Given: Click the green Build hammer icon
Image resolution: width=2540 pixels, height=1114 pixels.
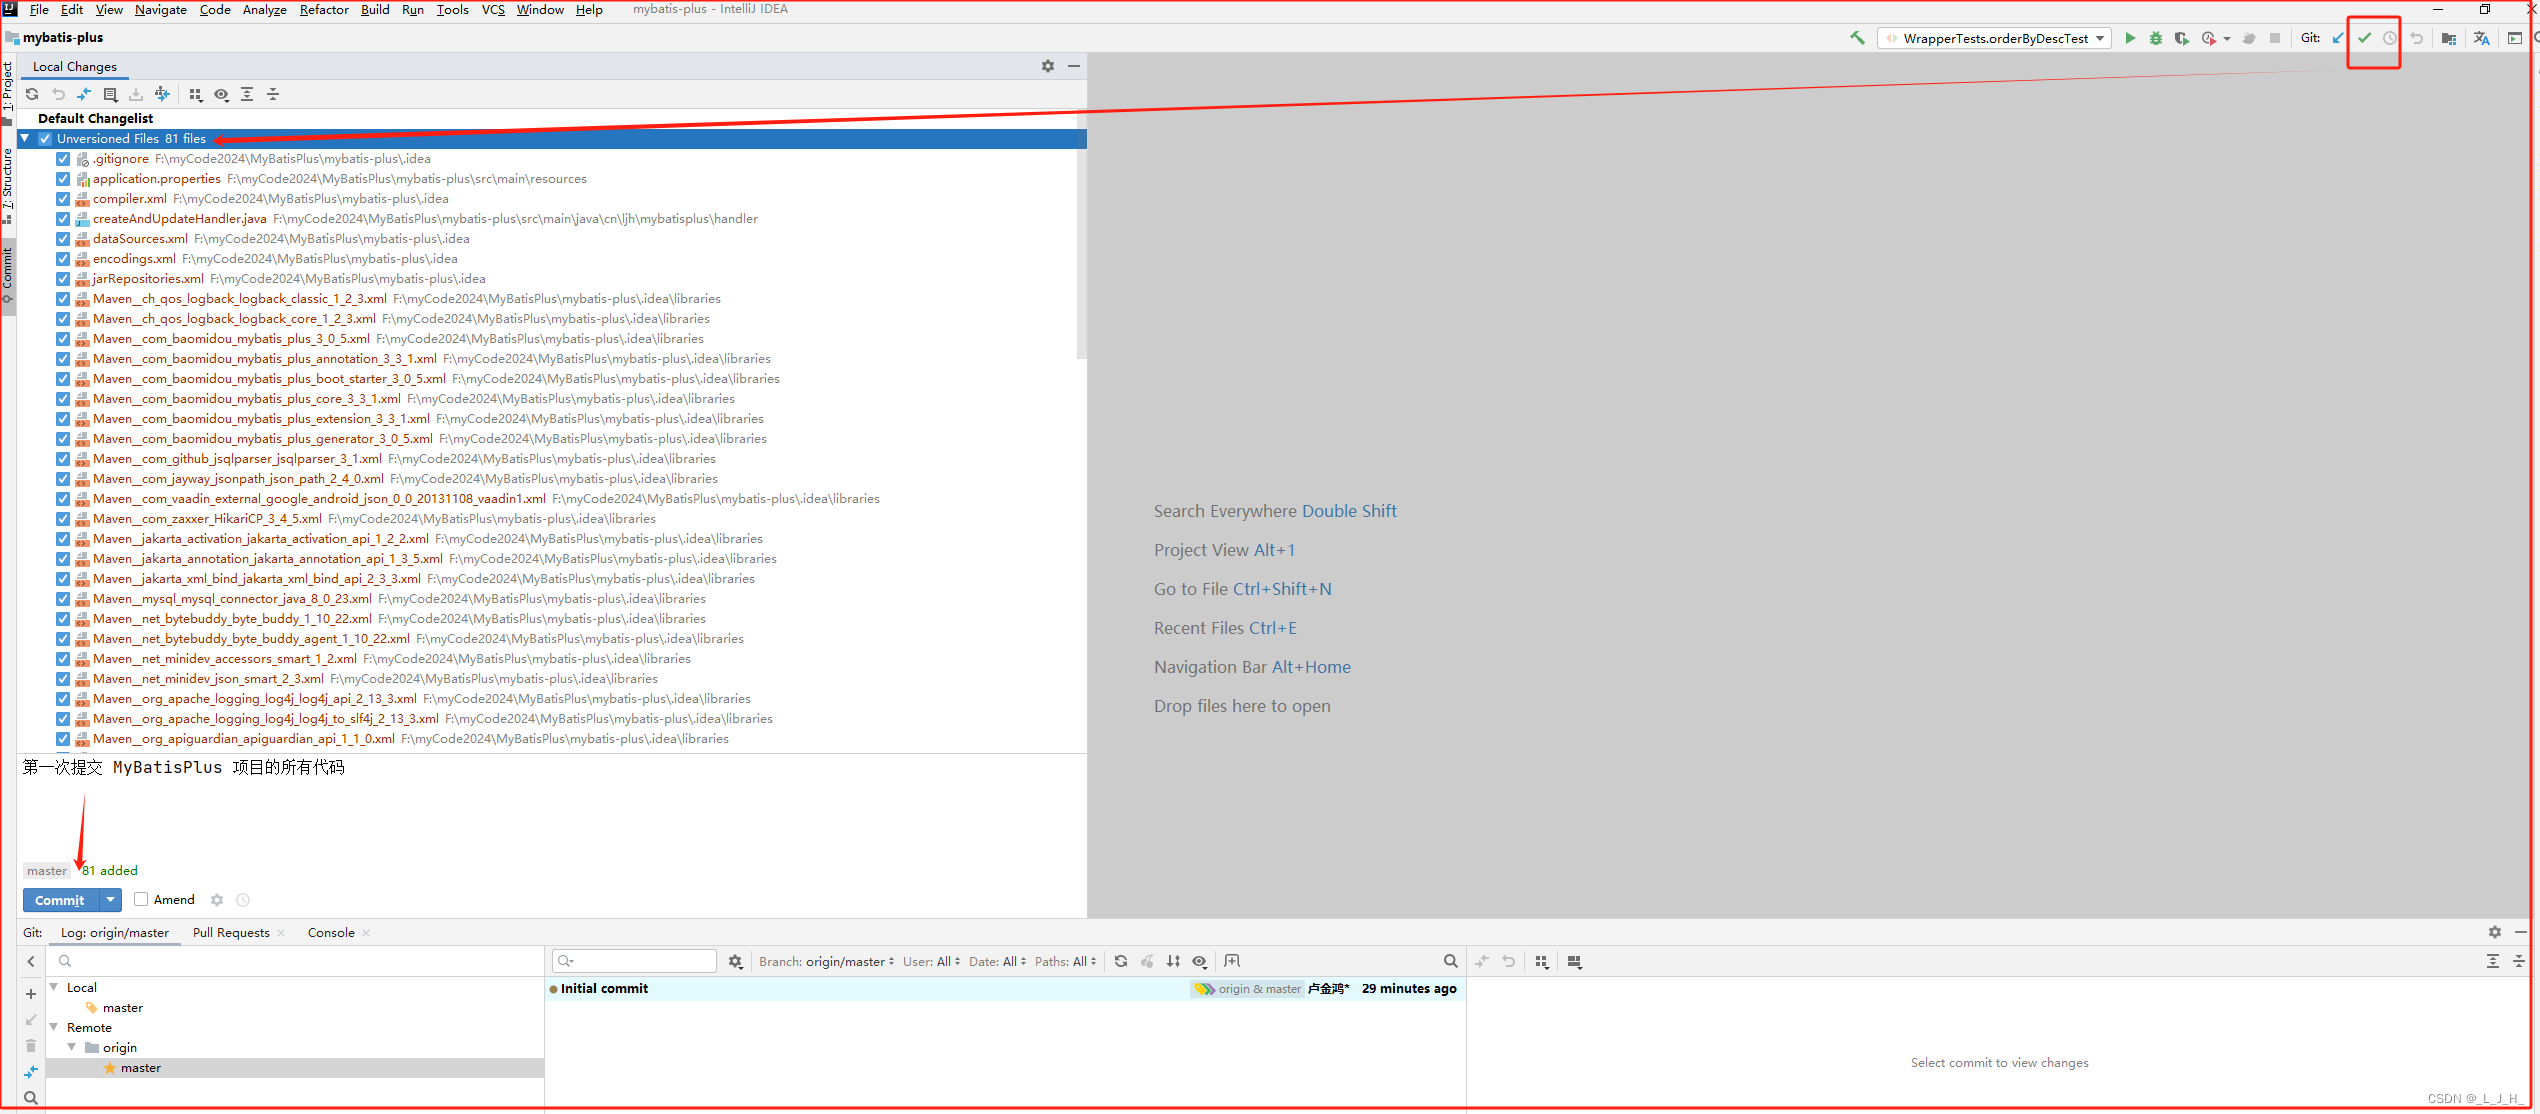Looking at the screenshot, I should [1857, 38].
